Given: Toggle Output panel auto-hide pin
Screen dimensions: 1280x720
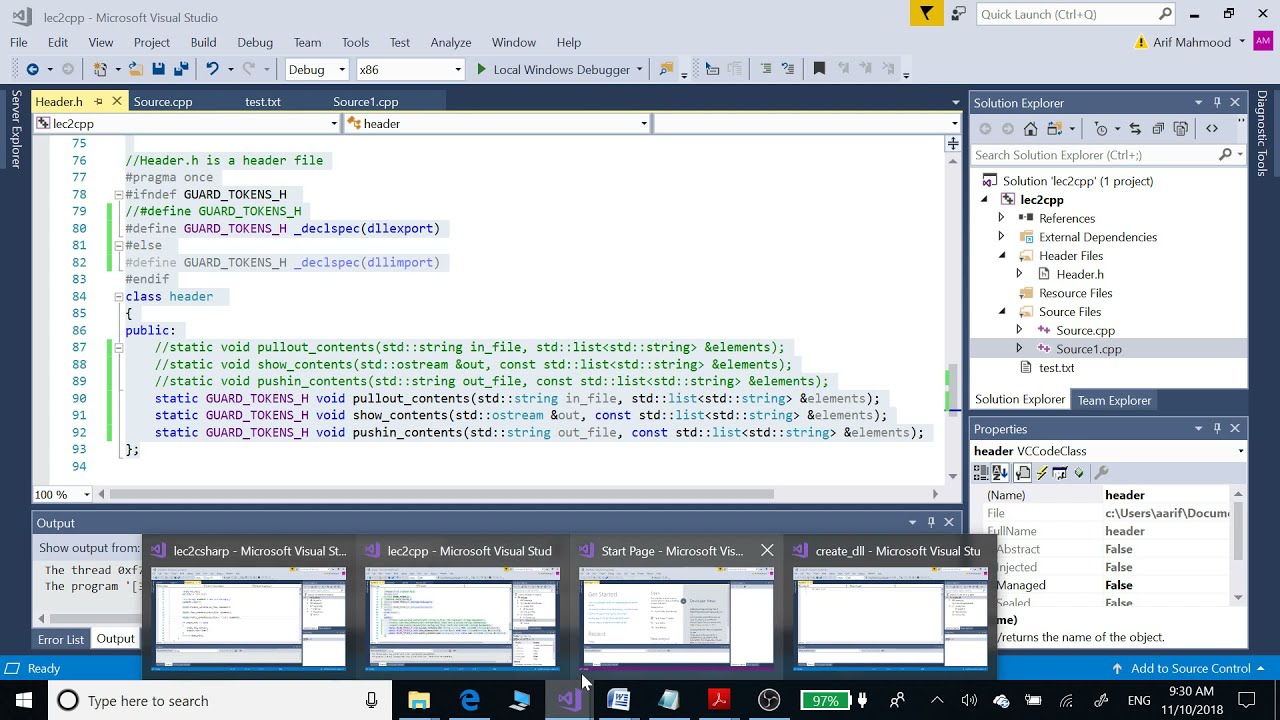Looking at the screenshot, I should pyautogui.click(x=931, y=522).
